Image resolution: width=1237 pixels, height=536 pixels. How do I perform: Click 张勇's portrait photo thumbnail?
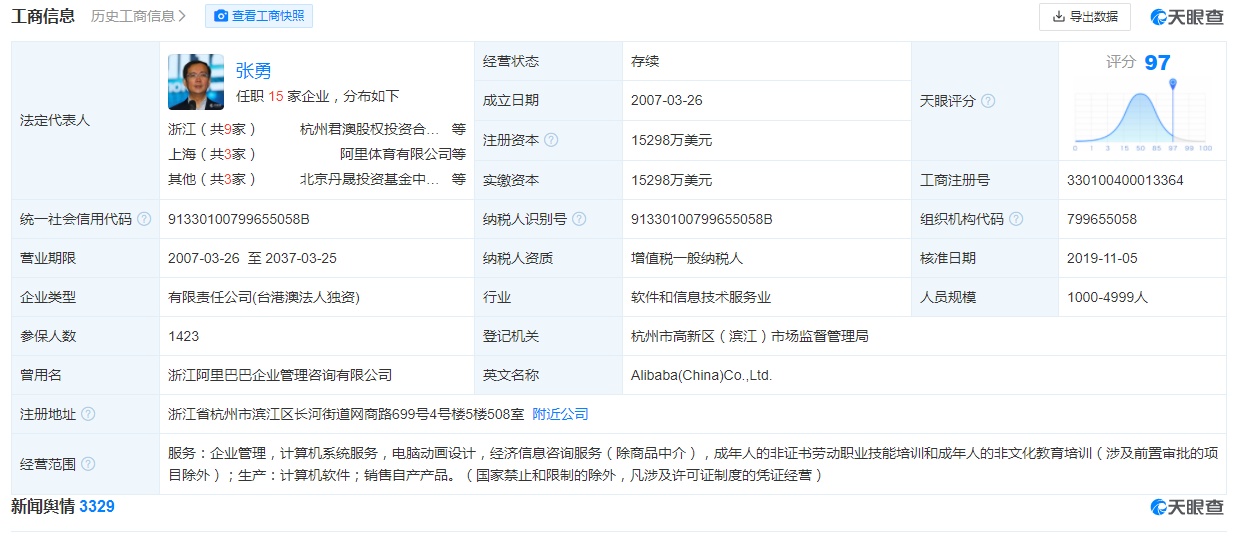(x=196, y=82)
